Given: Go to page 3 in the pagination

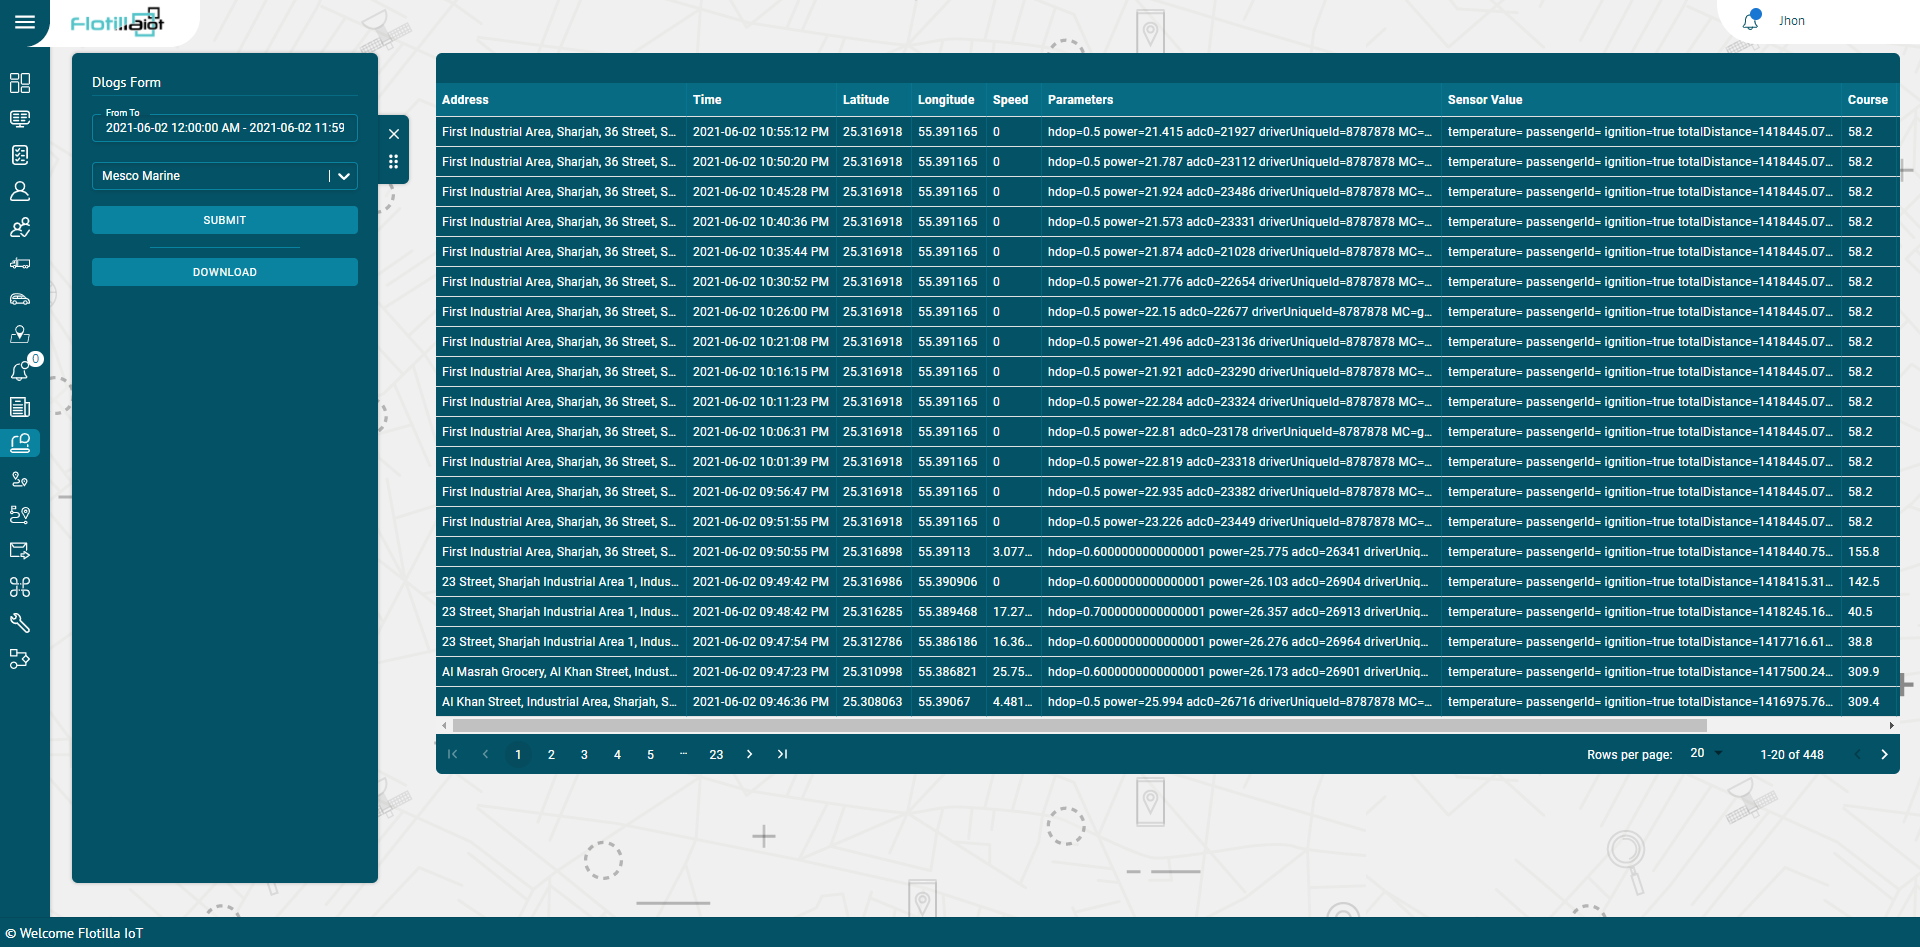Looking at the screenshot, I should click(x=584, y=755).
